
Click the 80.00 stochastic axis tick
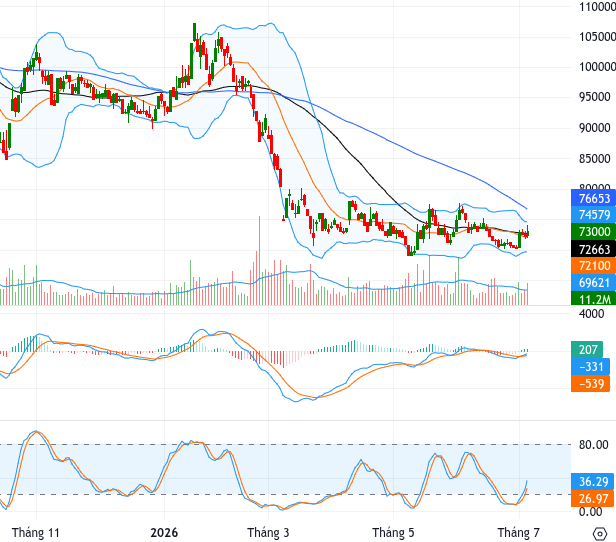[x=593, y=445]
